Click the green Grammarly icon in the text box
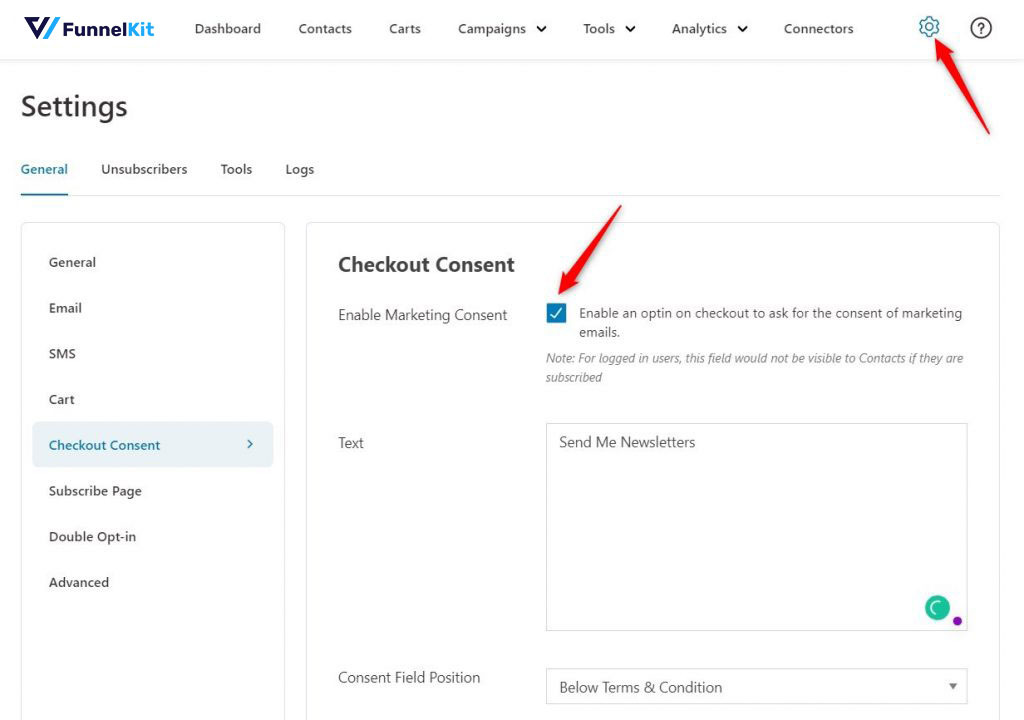Screen dimensions: 1024x720 [936, 608]
